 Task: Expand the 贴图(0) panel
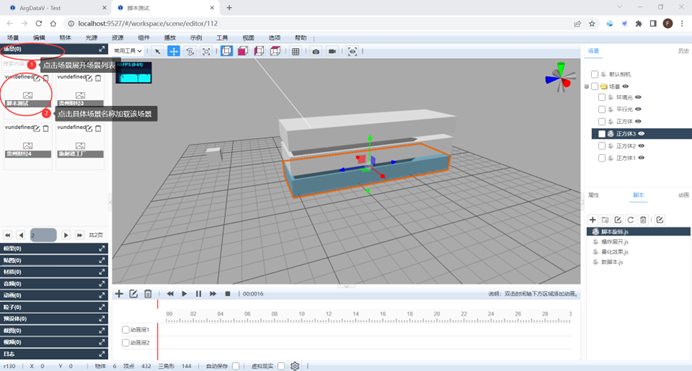102,260
